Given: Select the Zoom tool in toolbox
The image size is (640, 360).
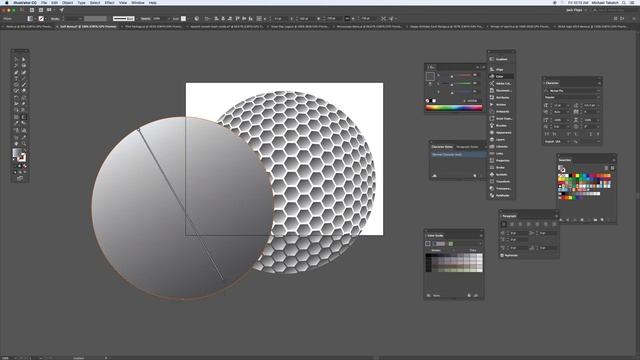Looking at the screenshot, I should pyautogui.click(x=24, y=143).
